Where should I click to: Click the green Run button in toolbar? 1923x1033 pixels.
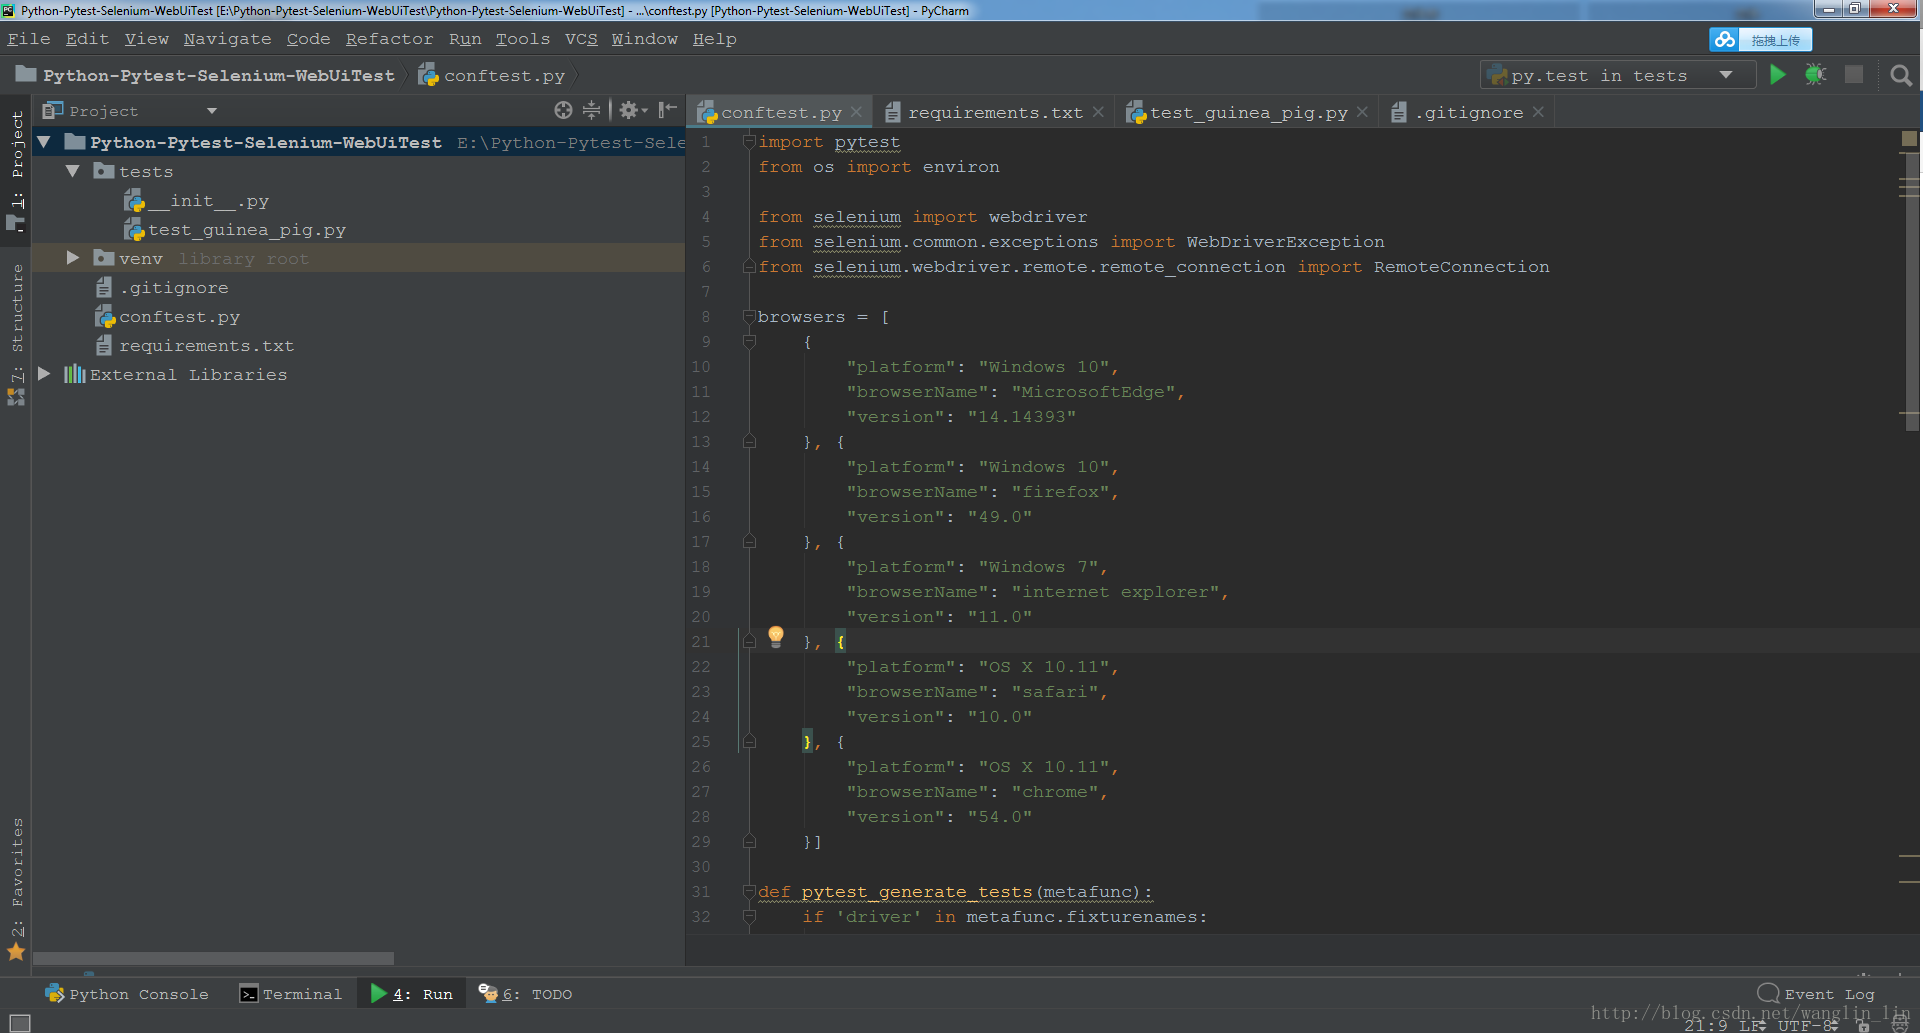click(1777, 75)
